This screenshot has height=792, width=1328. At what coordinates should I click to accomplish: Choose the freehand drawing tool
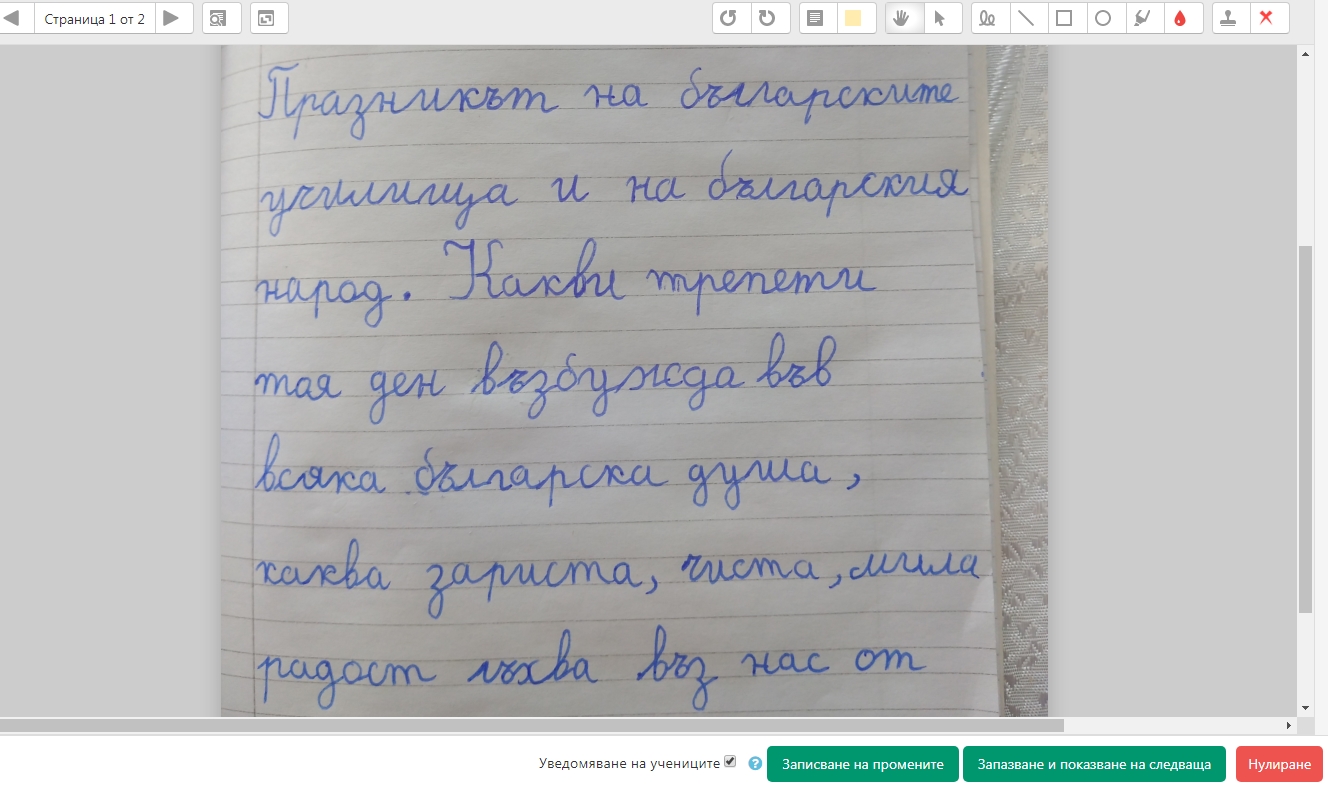pos(988,18)
